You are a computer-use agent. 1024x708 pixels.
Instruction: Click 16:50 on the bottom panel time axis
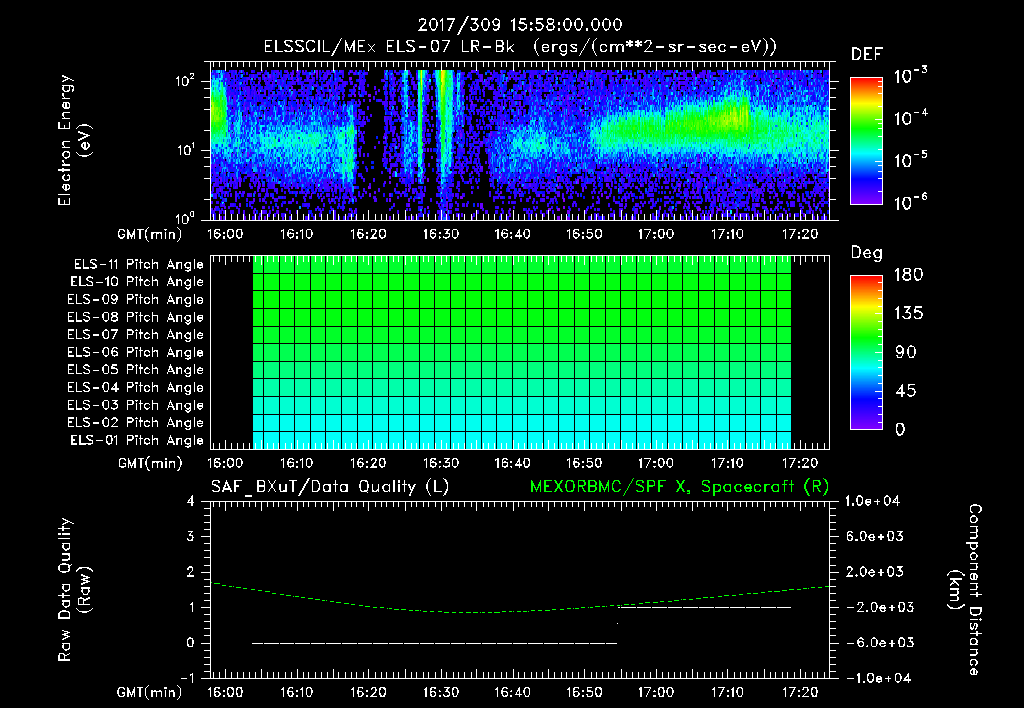pyautogui.click(x=584, y=692)
